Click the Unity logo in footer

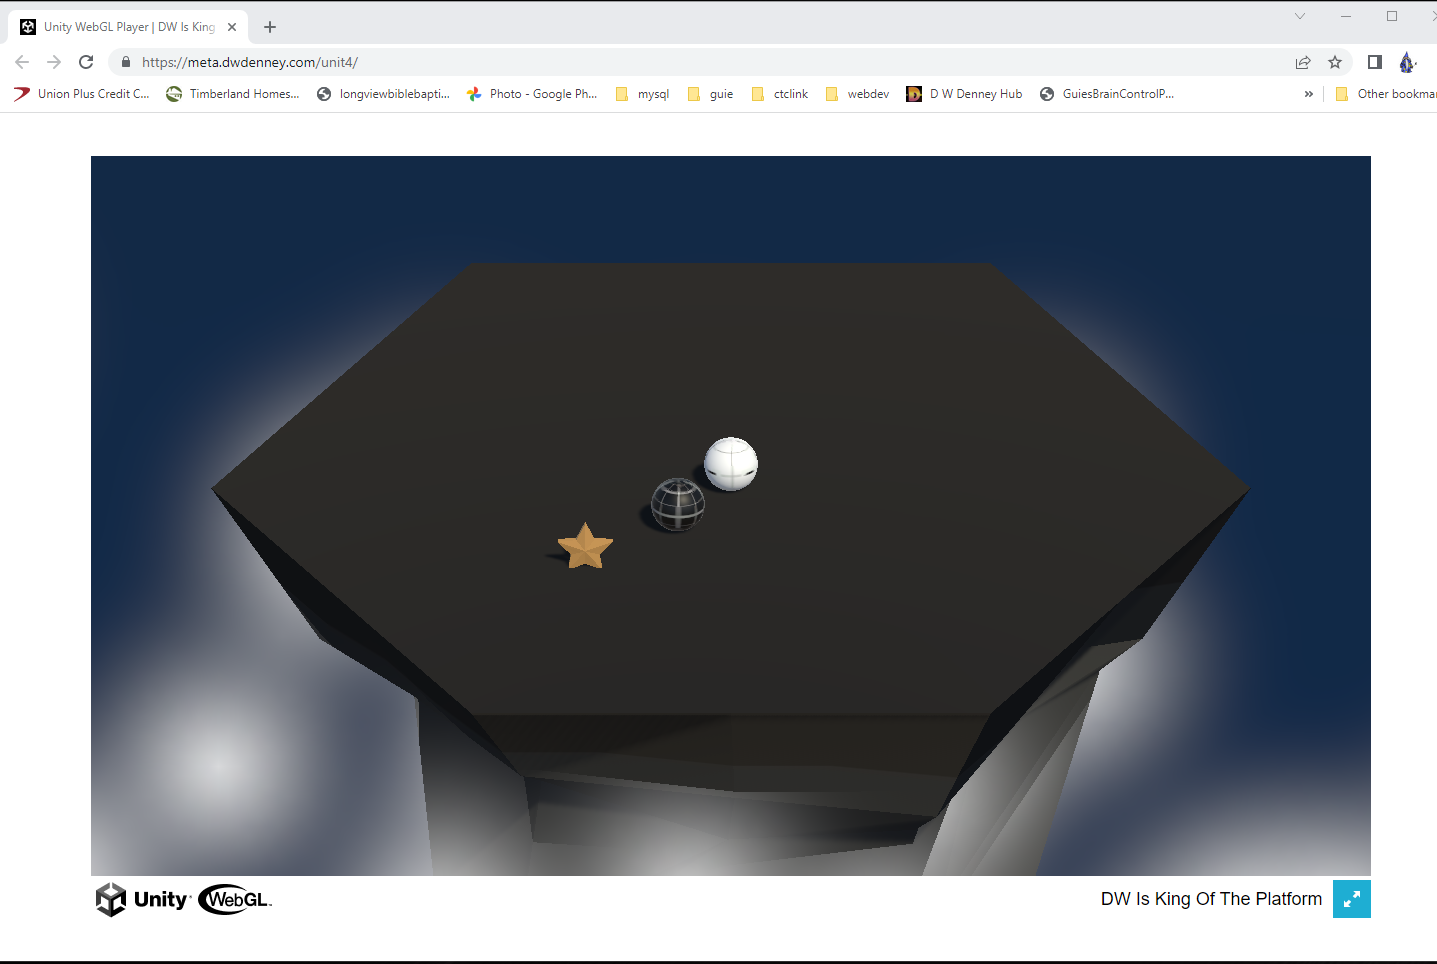(142, 899)
